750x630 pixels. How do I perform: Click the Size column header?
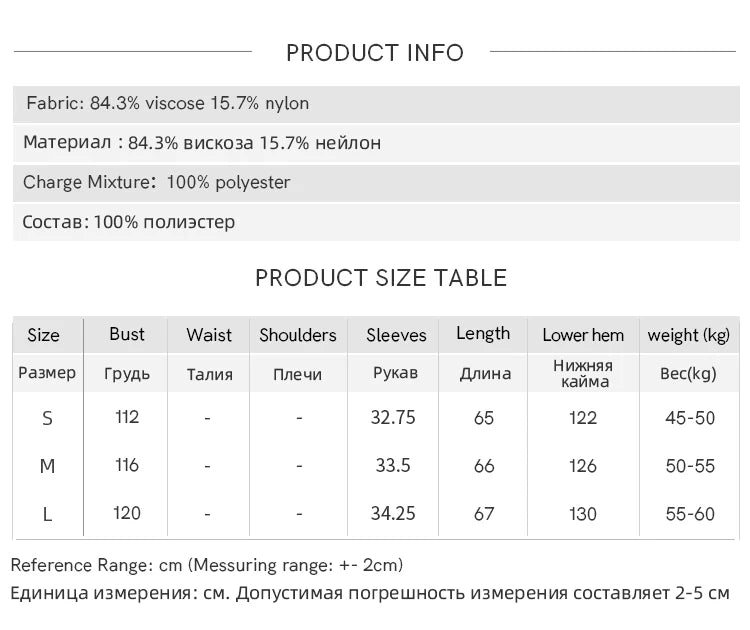(x=44, y=335)
